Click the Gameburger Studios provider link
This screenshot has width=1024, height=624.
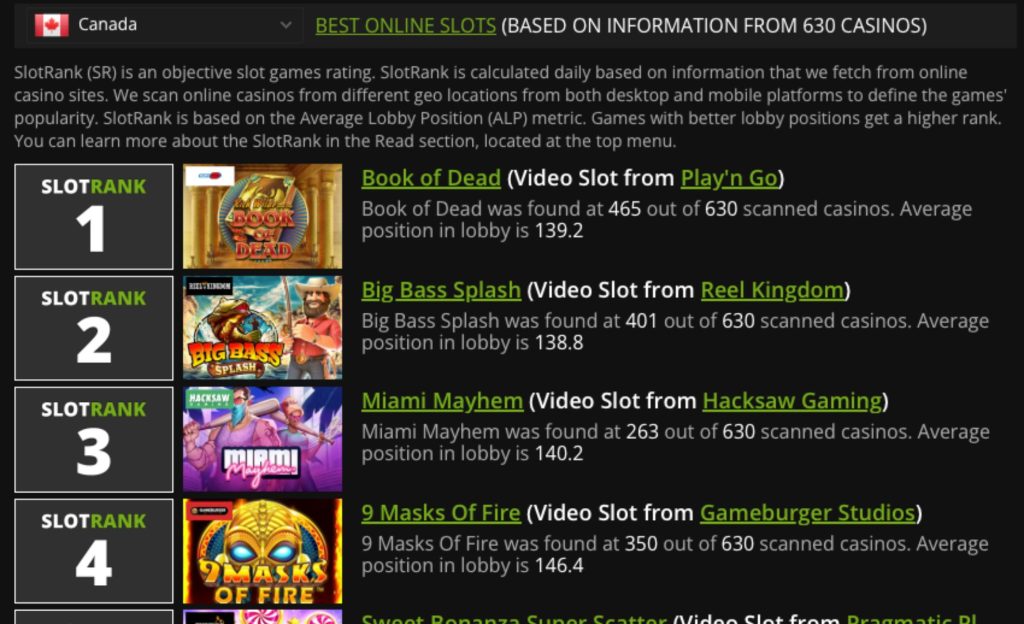click(x=808, y=513)
